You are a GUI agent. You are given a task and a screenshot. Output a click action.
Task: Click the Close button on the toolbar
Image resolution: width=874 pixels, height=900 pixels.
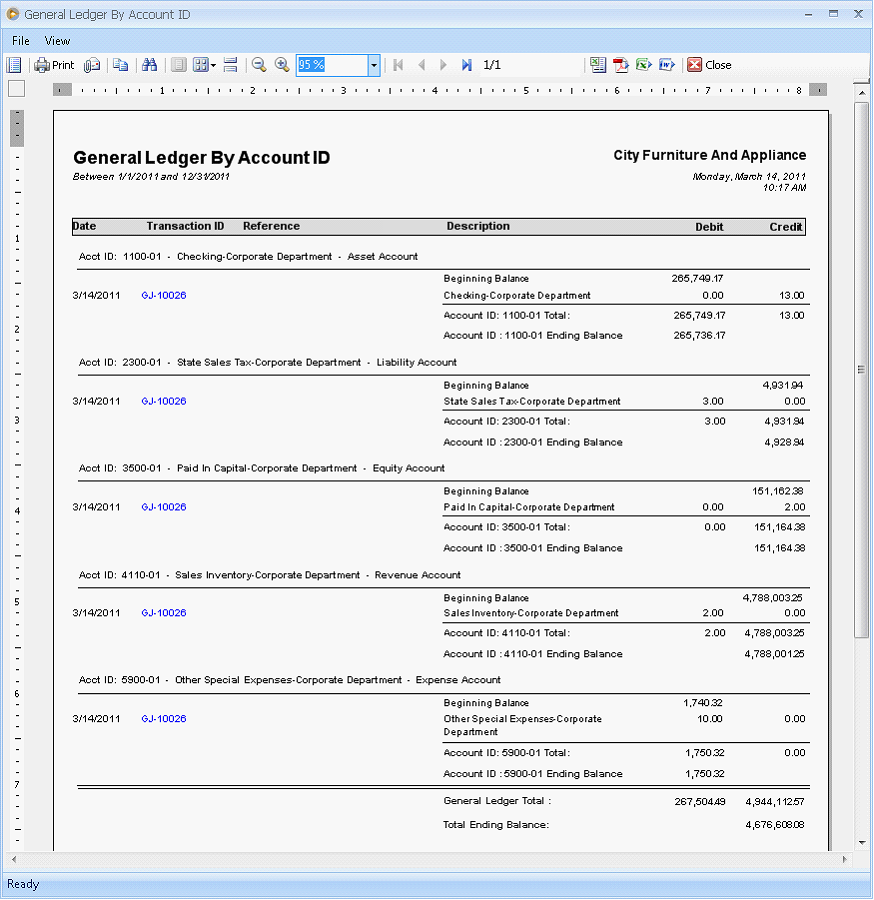point(710,65)
